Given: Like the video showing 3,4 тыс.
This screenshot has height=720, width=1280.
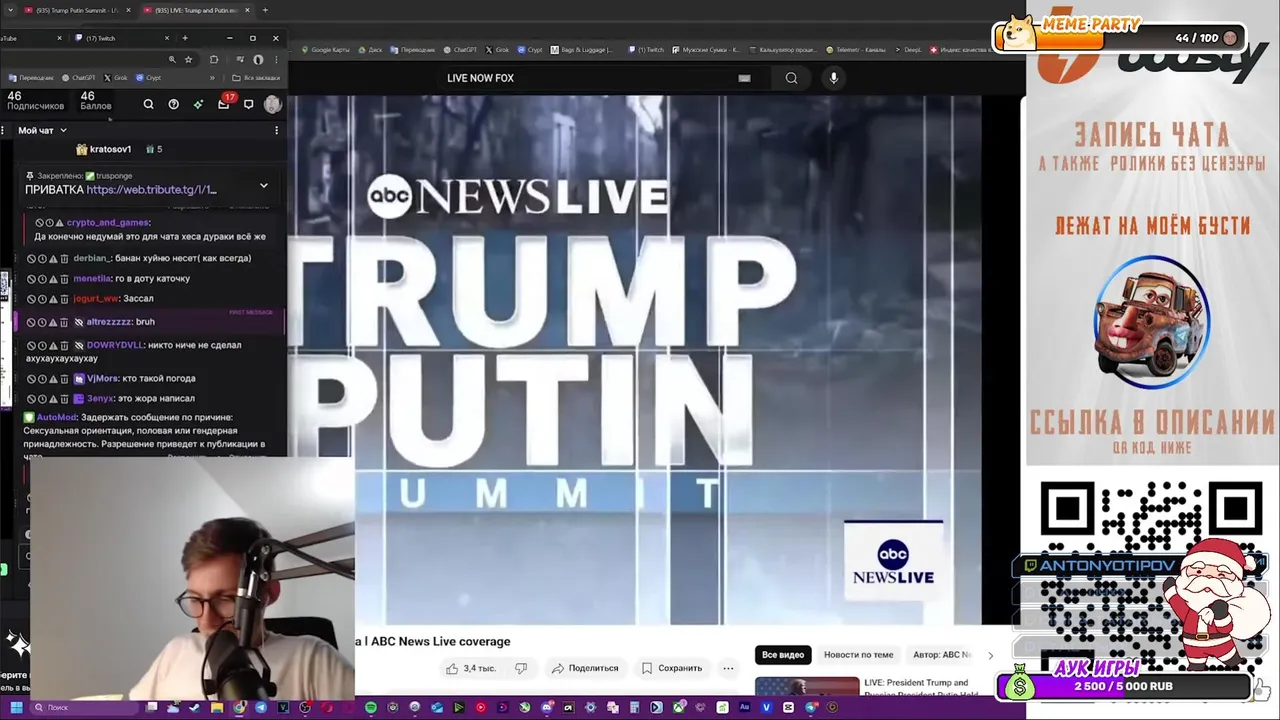Looking at the screenshot, I should click(470, 668).
